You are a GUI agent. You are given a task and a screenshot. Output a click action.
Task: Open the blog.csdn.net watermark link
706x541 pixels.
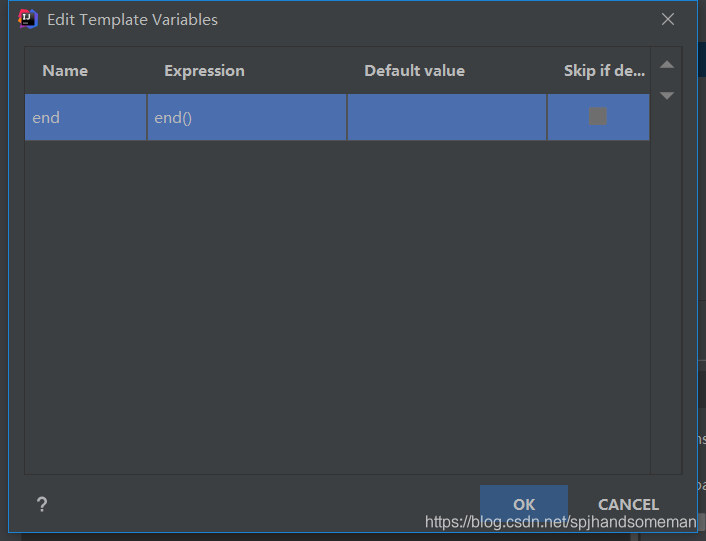coord(560,522)
